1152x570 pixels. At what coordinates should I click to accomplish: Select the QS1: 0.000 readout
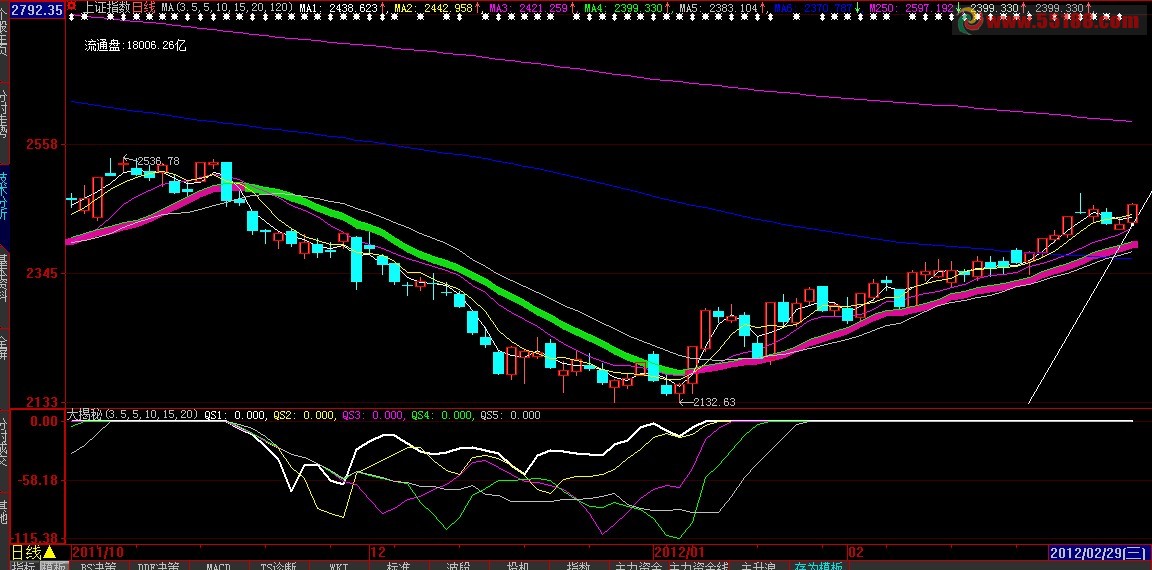tap(235, 415)
